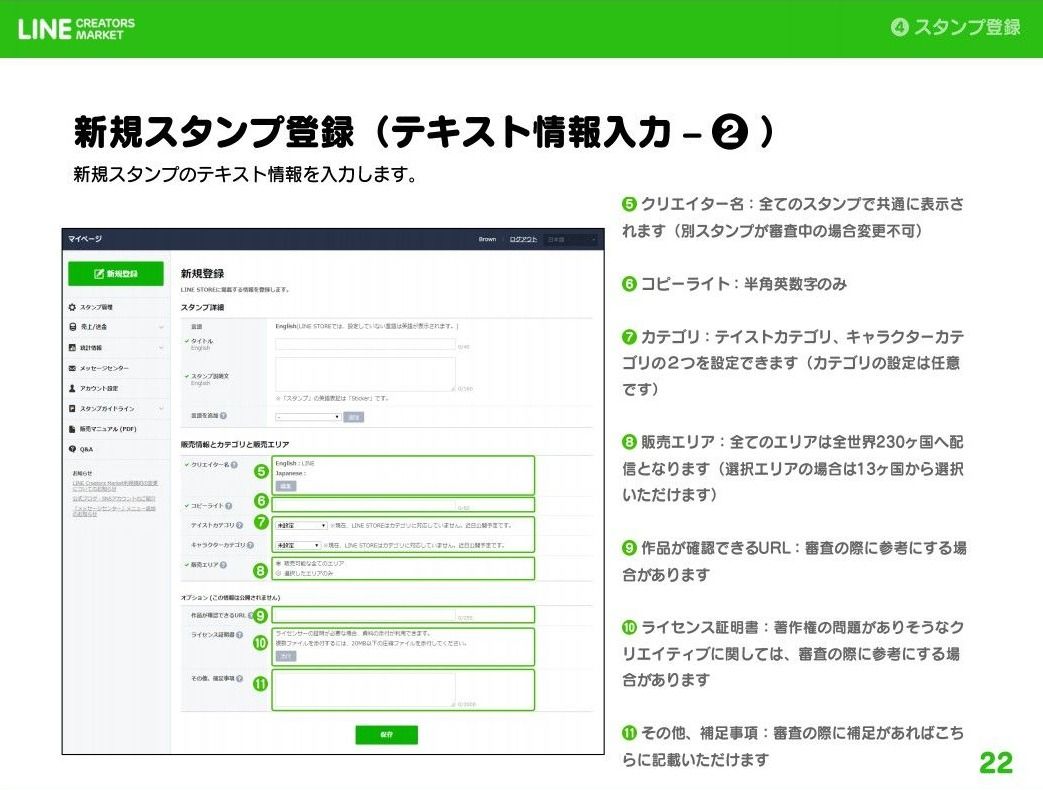Click the 作品が確認できるURL input field

pos(365,615)
